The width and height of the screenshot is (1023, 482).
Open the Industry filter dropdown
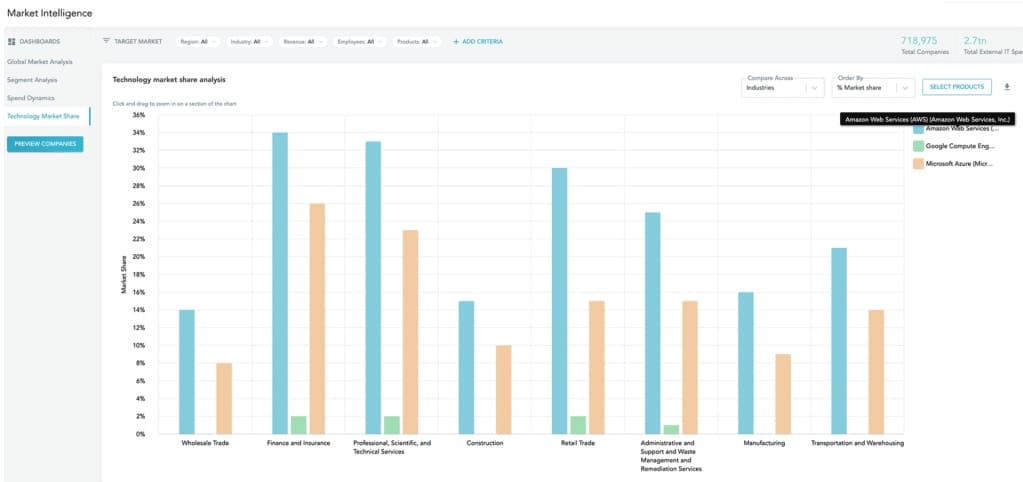[x=251, y=41]
